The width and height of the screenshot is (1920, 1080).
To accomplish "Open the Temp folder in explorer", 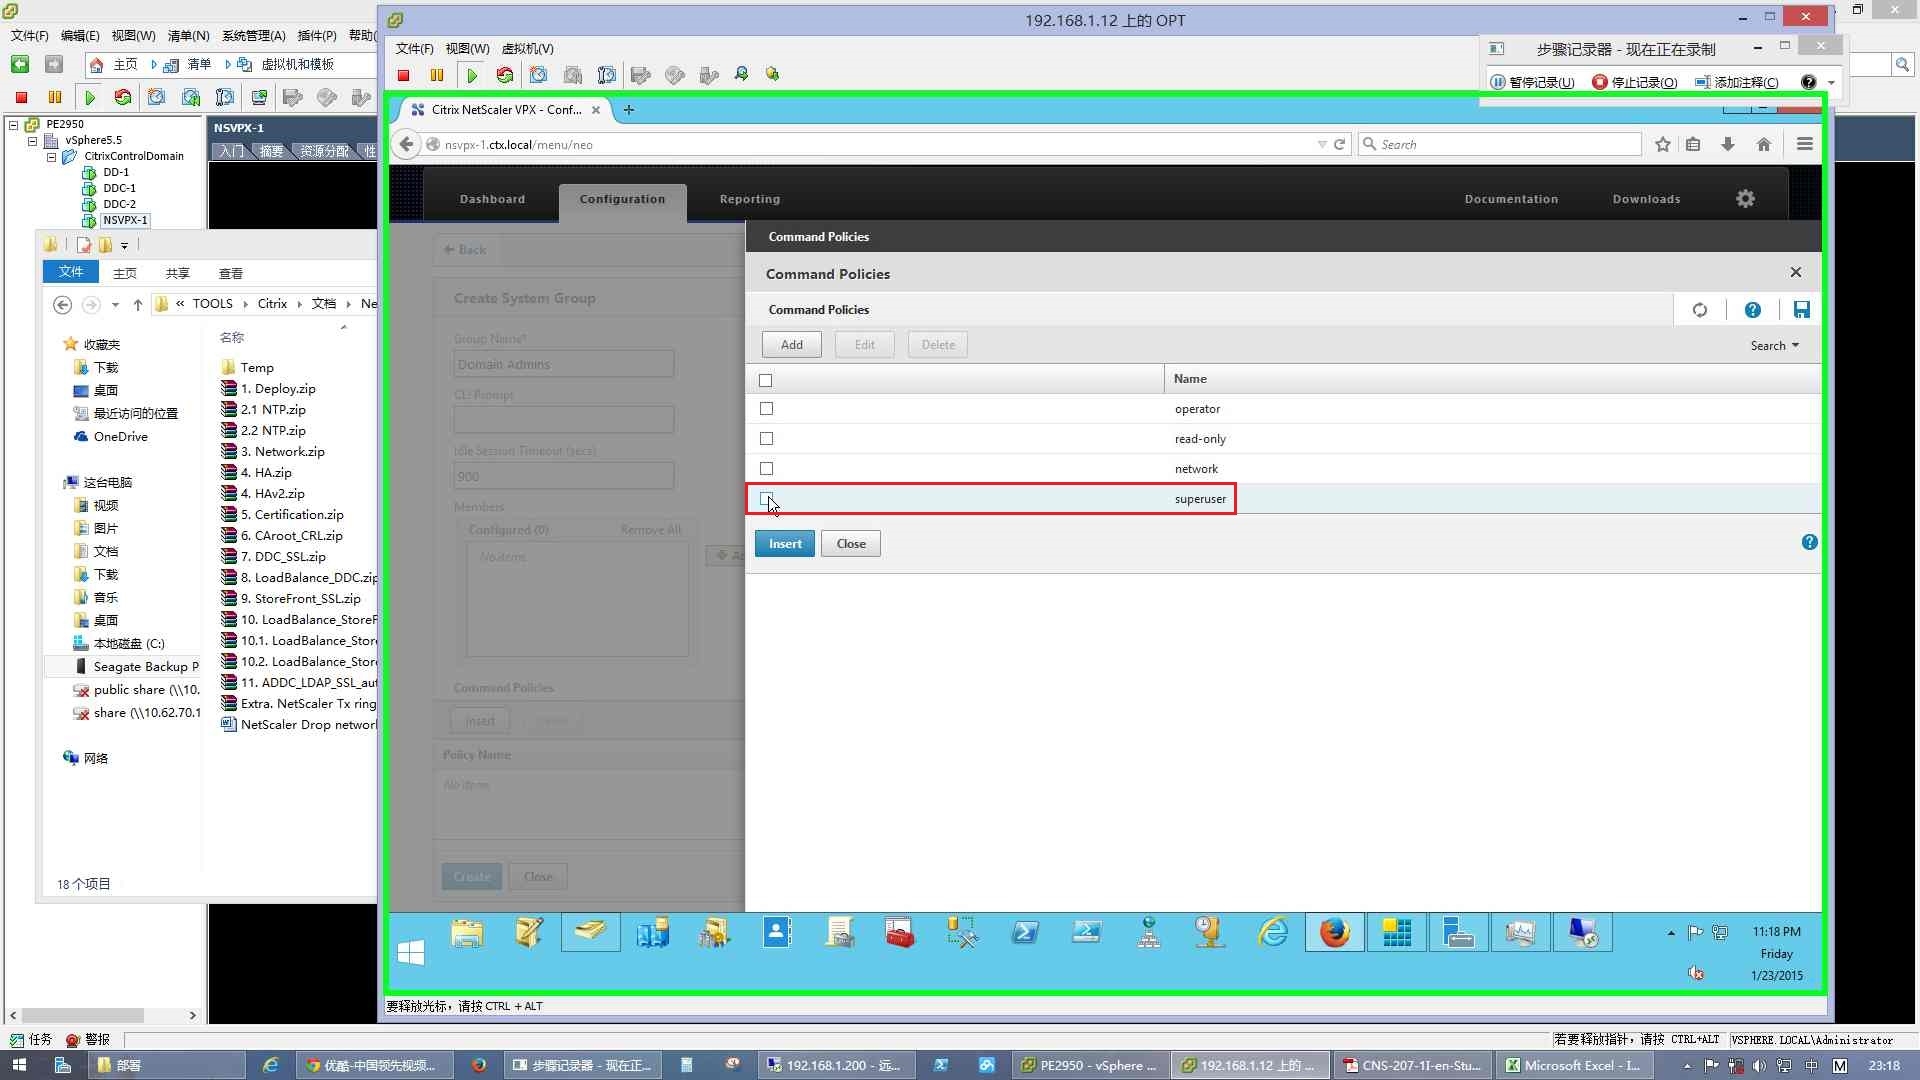I will point(257,367).
